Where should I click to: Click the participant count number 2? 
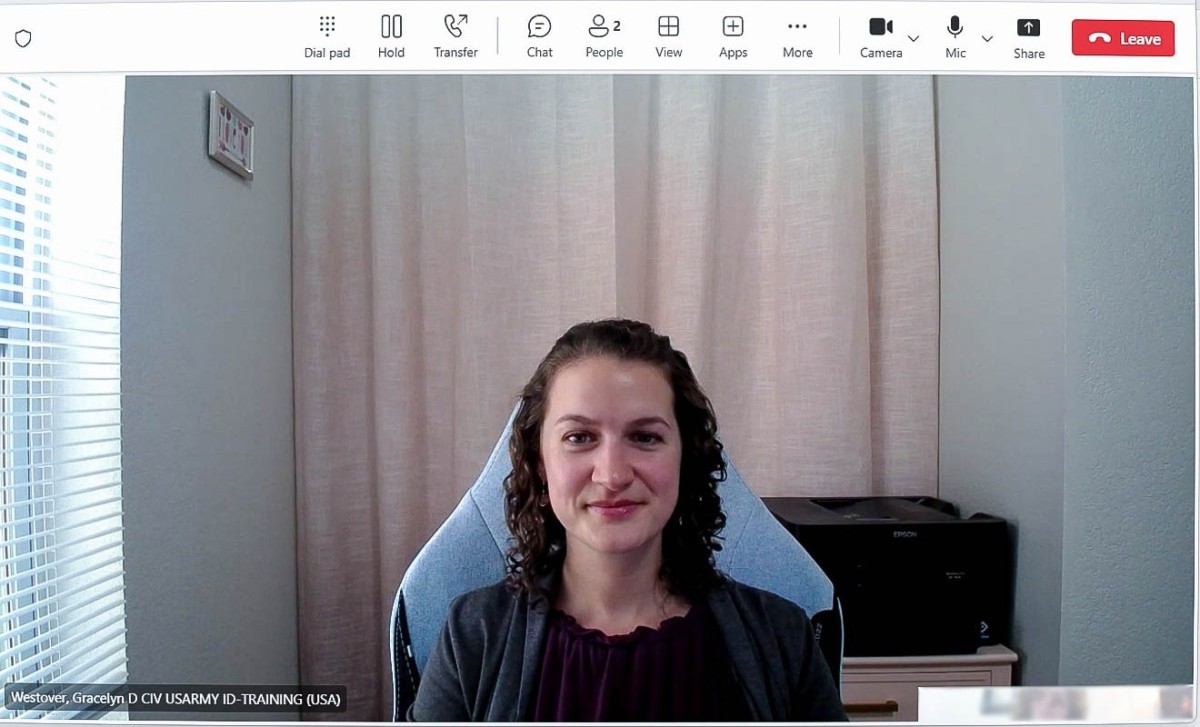(617, 26)
